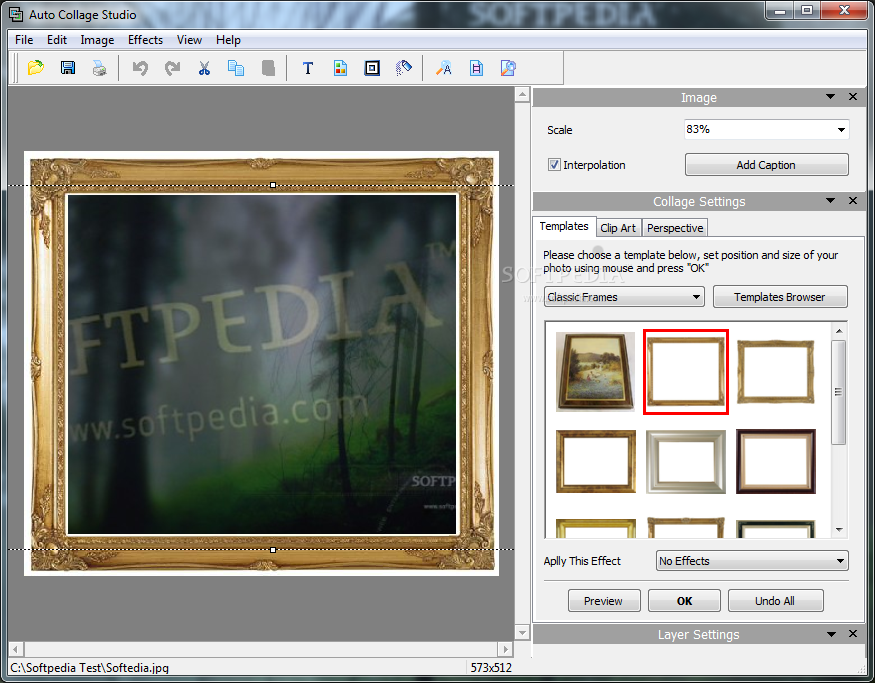This screenshot has width=875, height=683.
Task: Open the colored collage template icon
Action: pos(340,68)
